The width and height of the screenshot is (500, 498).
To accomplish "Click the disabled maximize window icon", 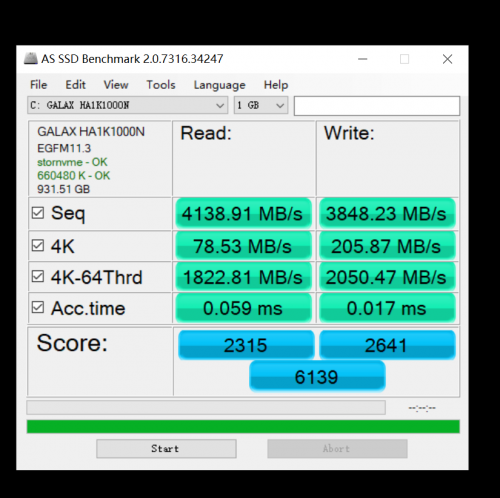I will [x=404, y=59].
